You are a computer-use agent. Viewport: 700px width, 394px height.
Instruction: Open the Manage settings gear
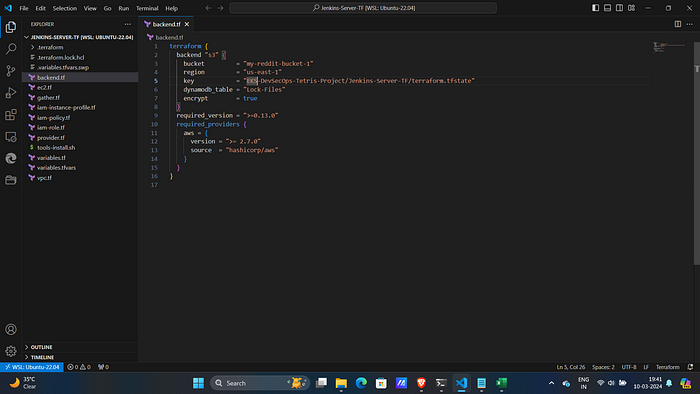click(11, 351)
